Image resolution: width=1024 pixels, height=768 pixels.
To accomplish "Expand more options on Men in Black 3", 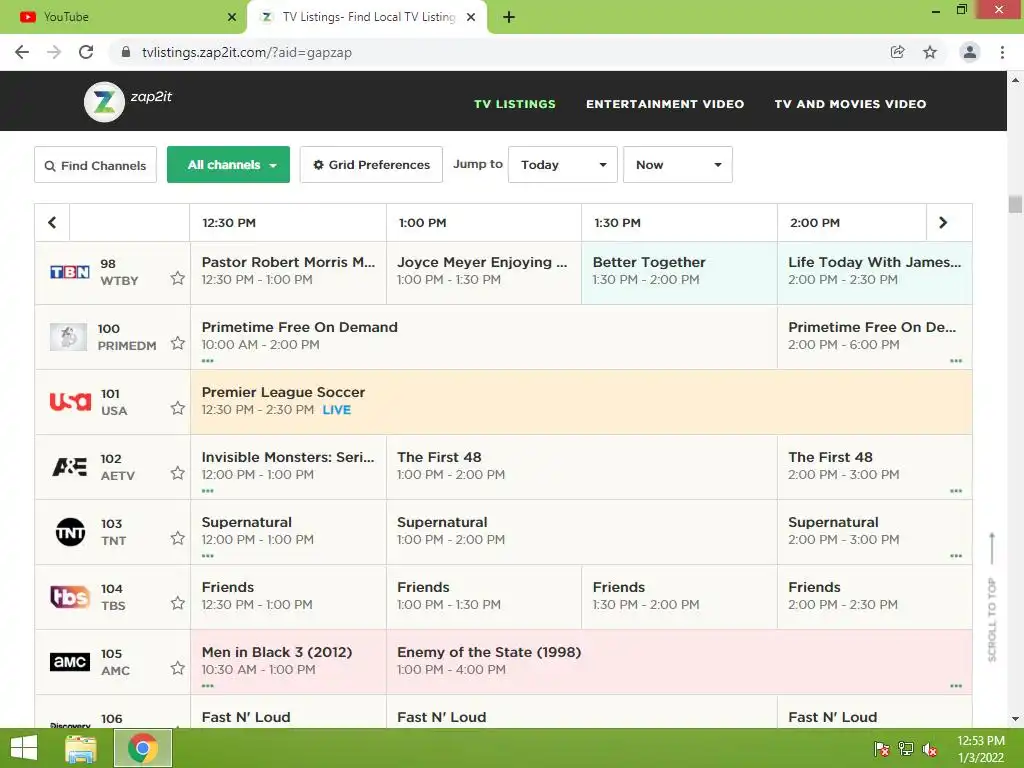I will [x=208, y=686].
